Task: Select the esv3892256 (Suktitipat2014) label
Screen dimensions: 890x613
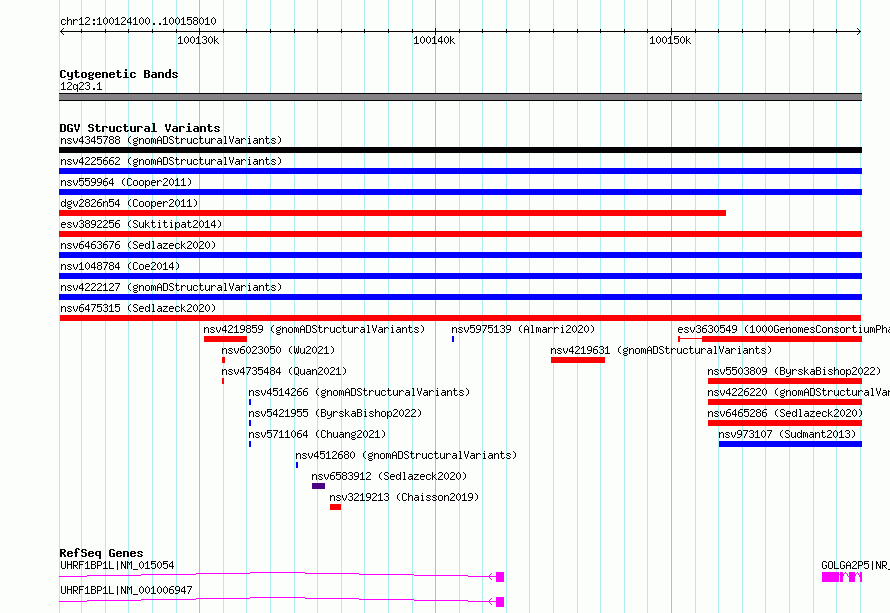Action: tap(141, 224)
